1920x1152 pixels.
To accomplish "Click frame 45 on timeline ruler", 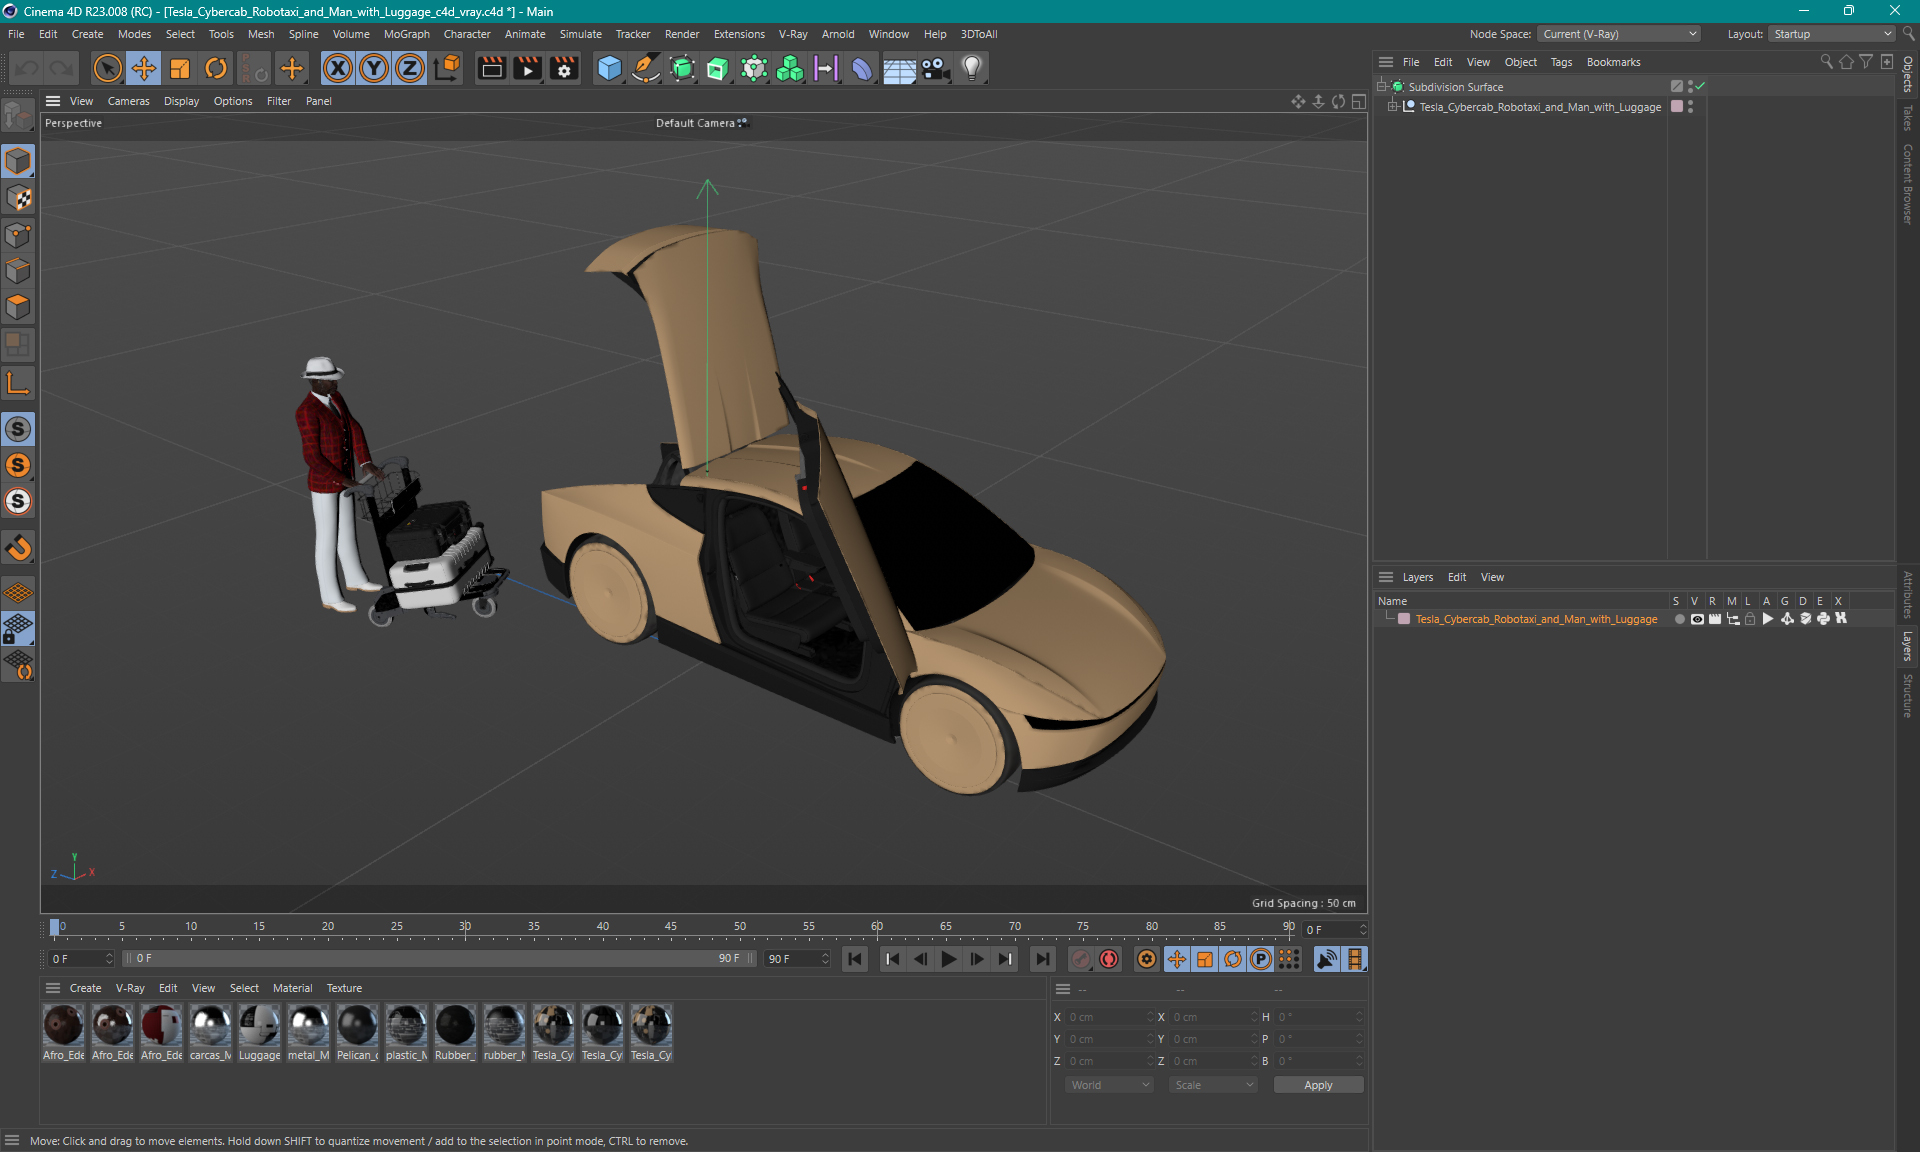I will pos(671,926).
